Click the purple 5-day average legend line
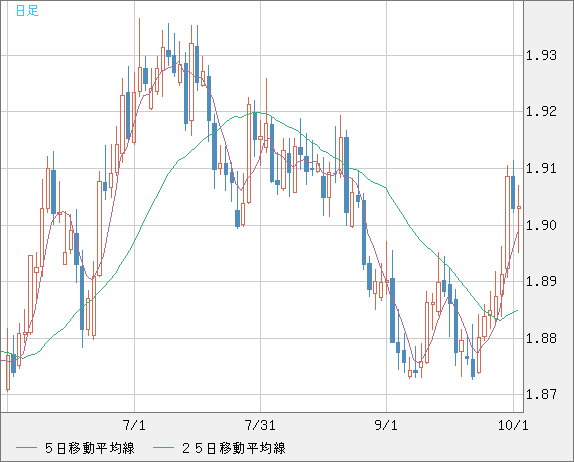 27,448
